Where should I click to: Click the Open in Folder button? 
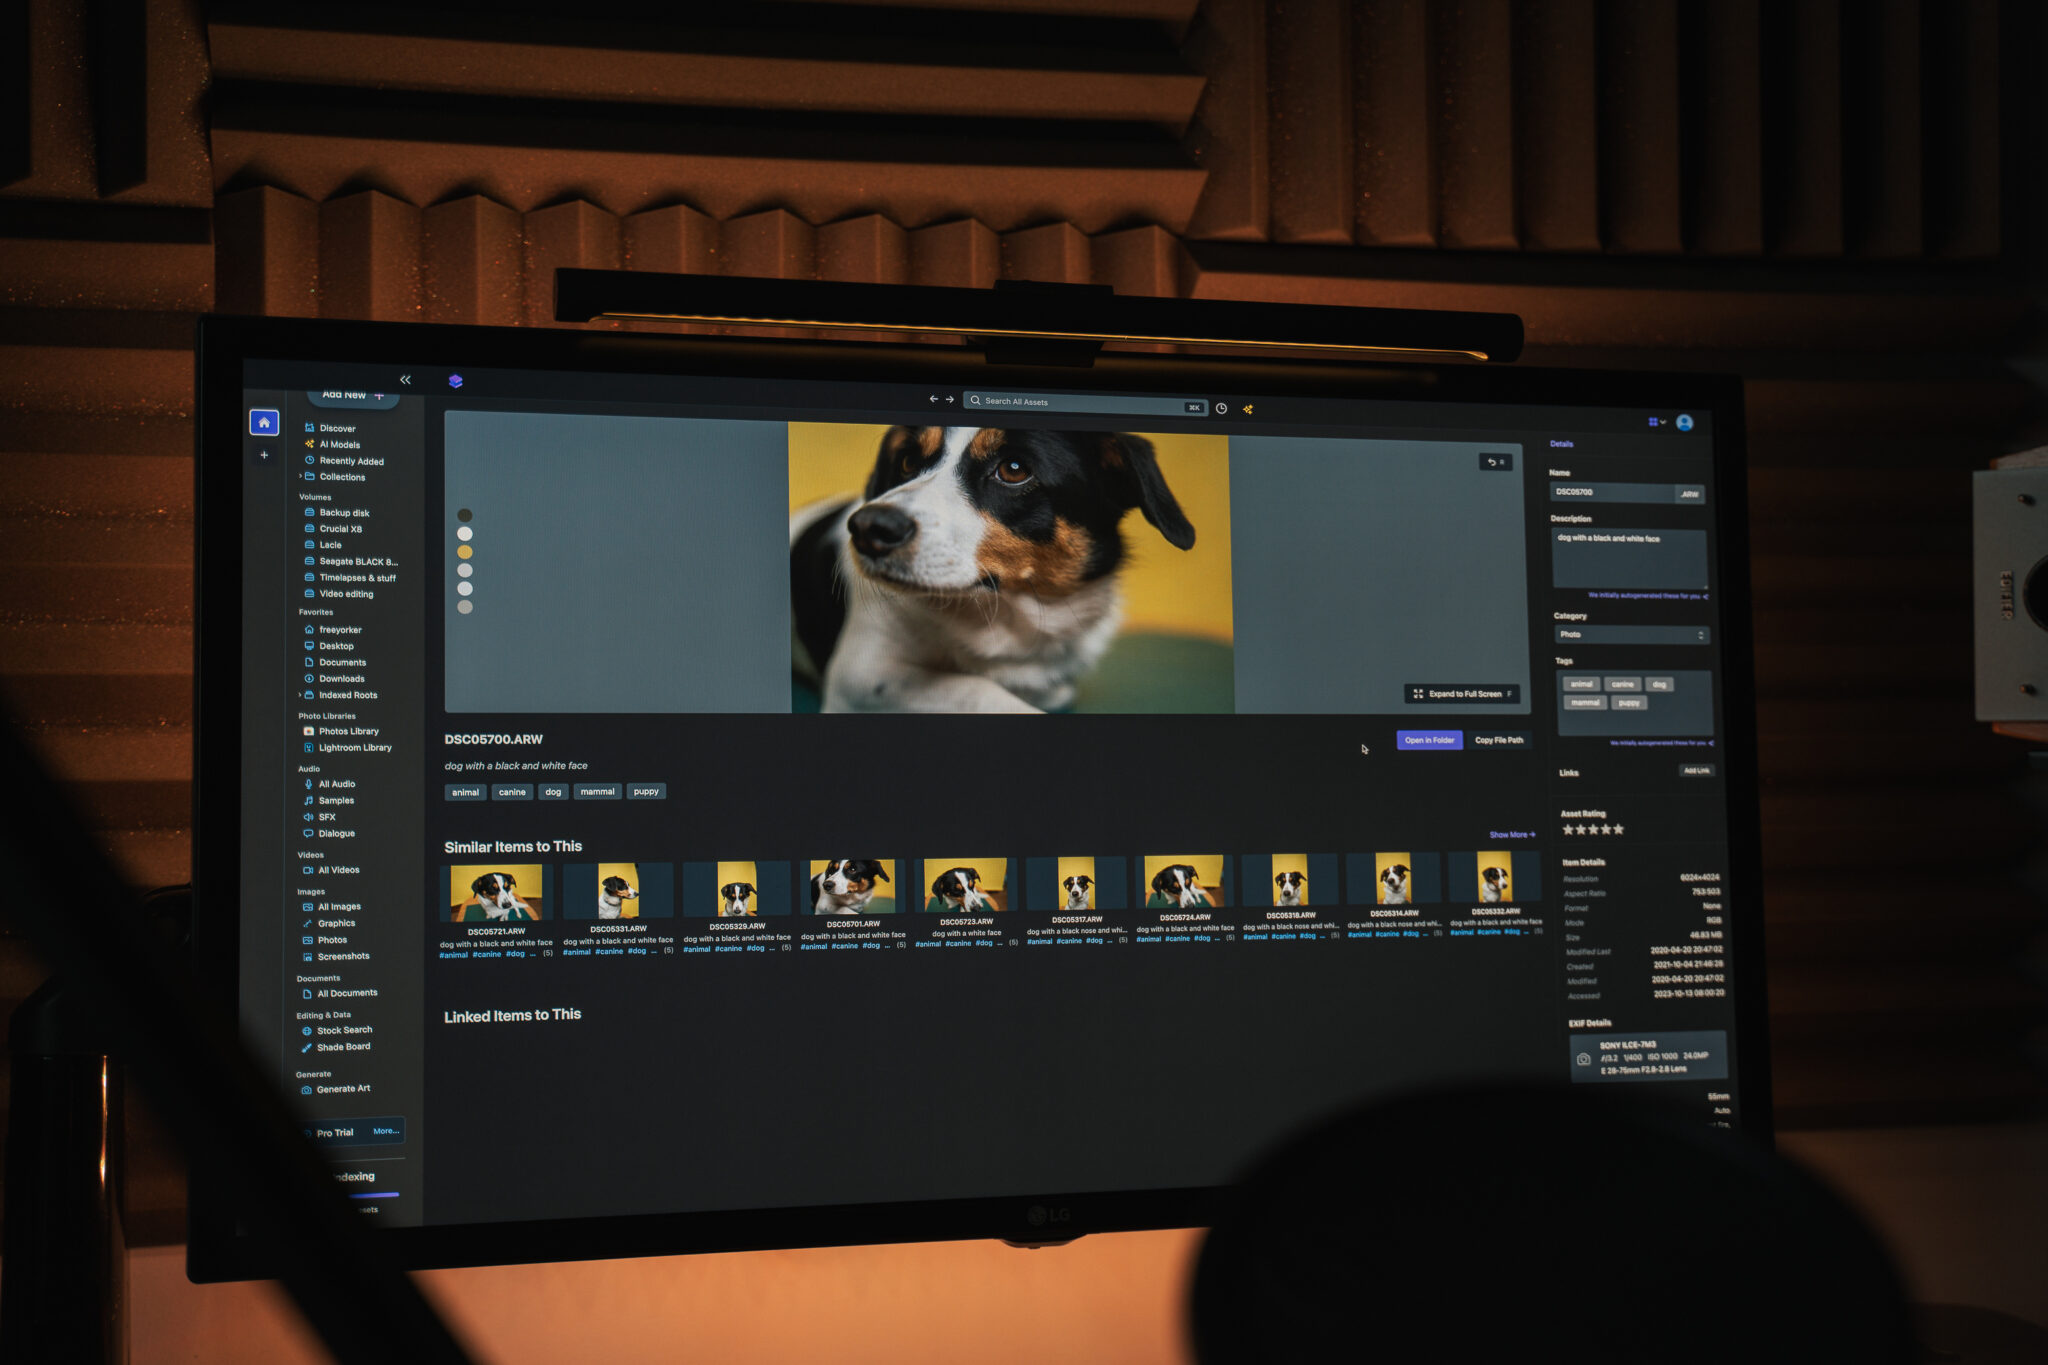(x=1430, y=740)
